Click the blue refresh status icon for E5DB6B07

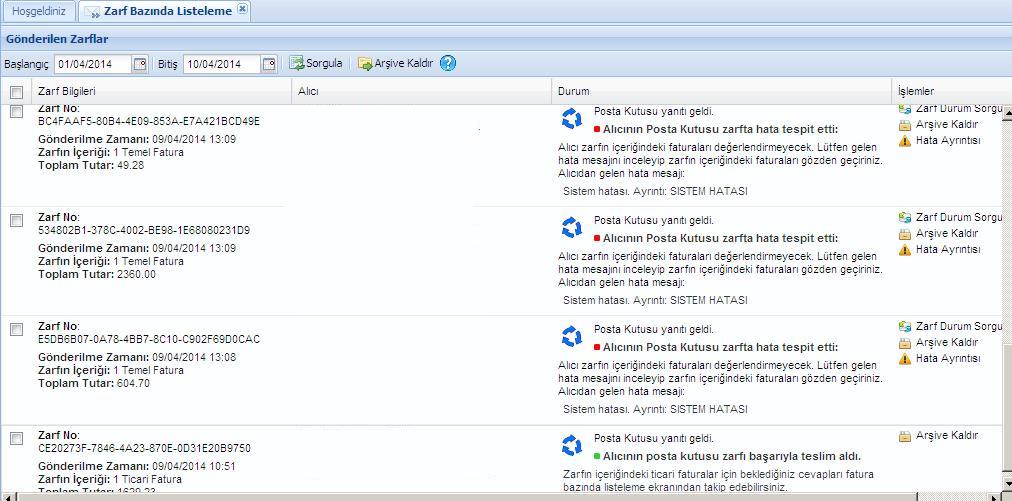click(x=572, y=336)
